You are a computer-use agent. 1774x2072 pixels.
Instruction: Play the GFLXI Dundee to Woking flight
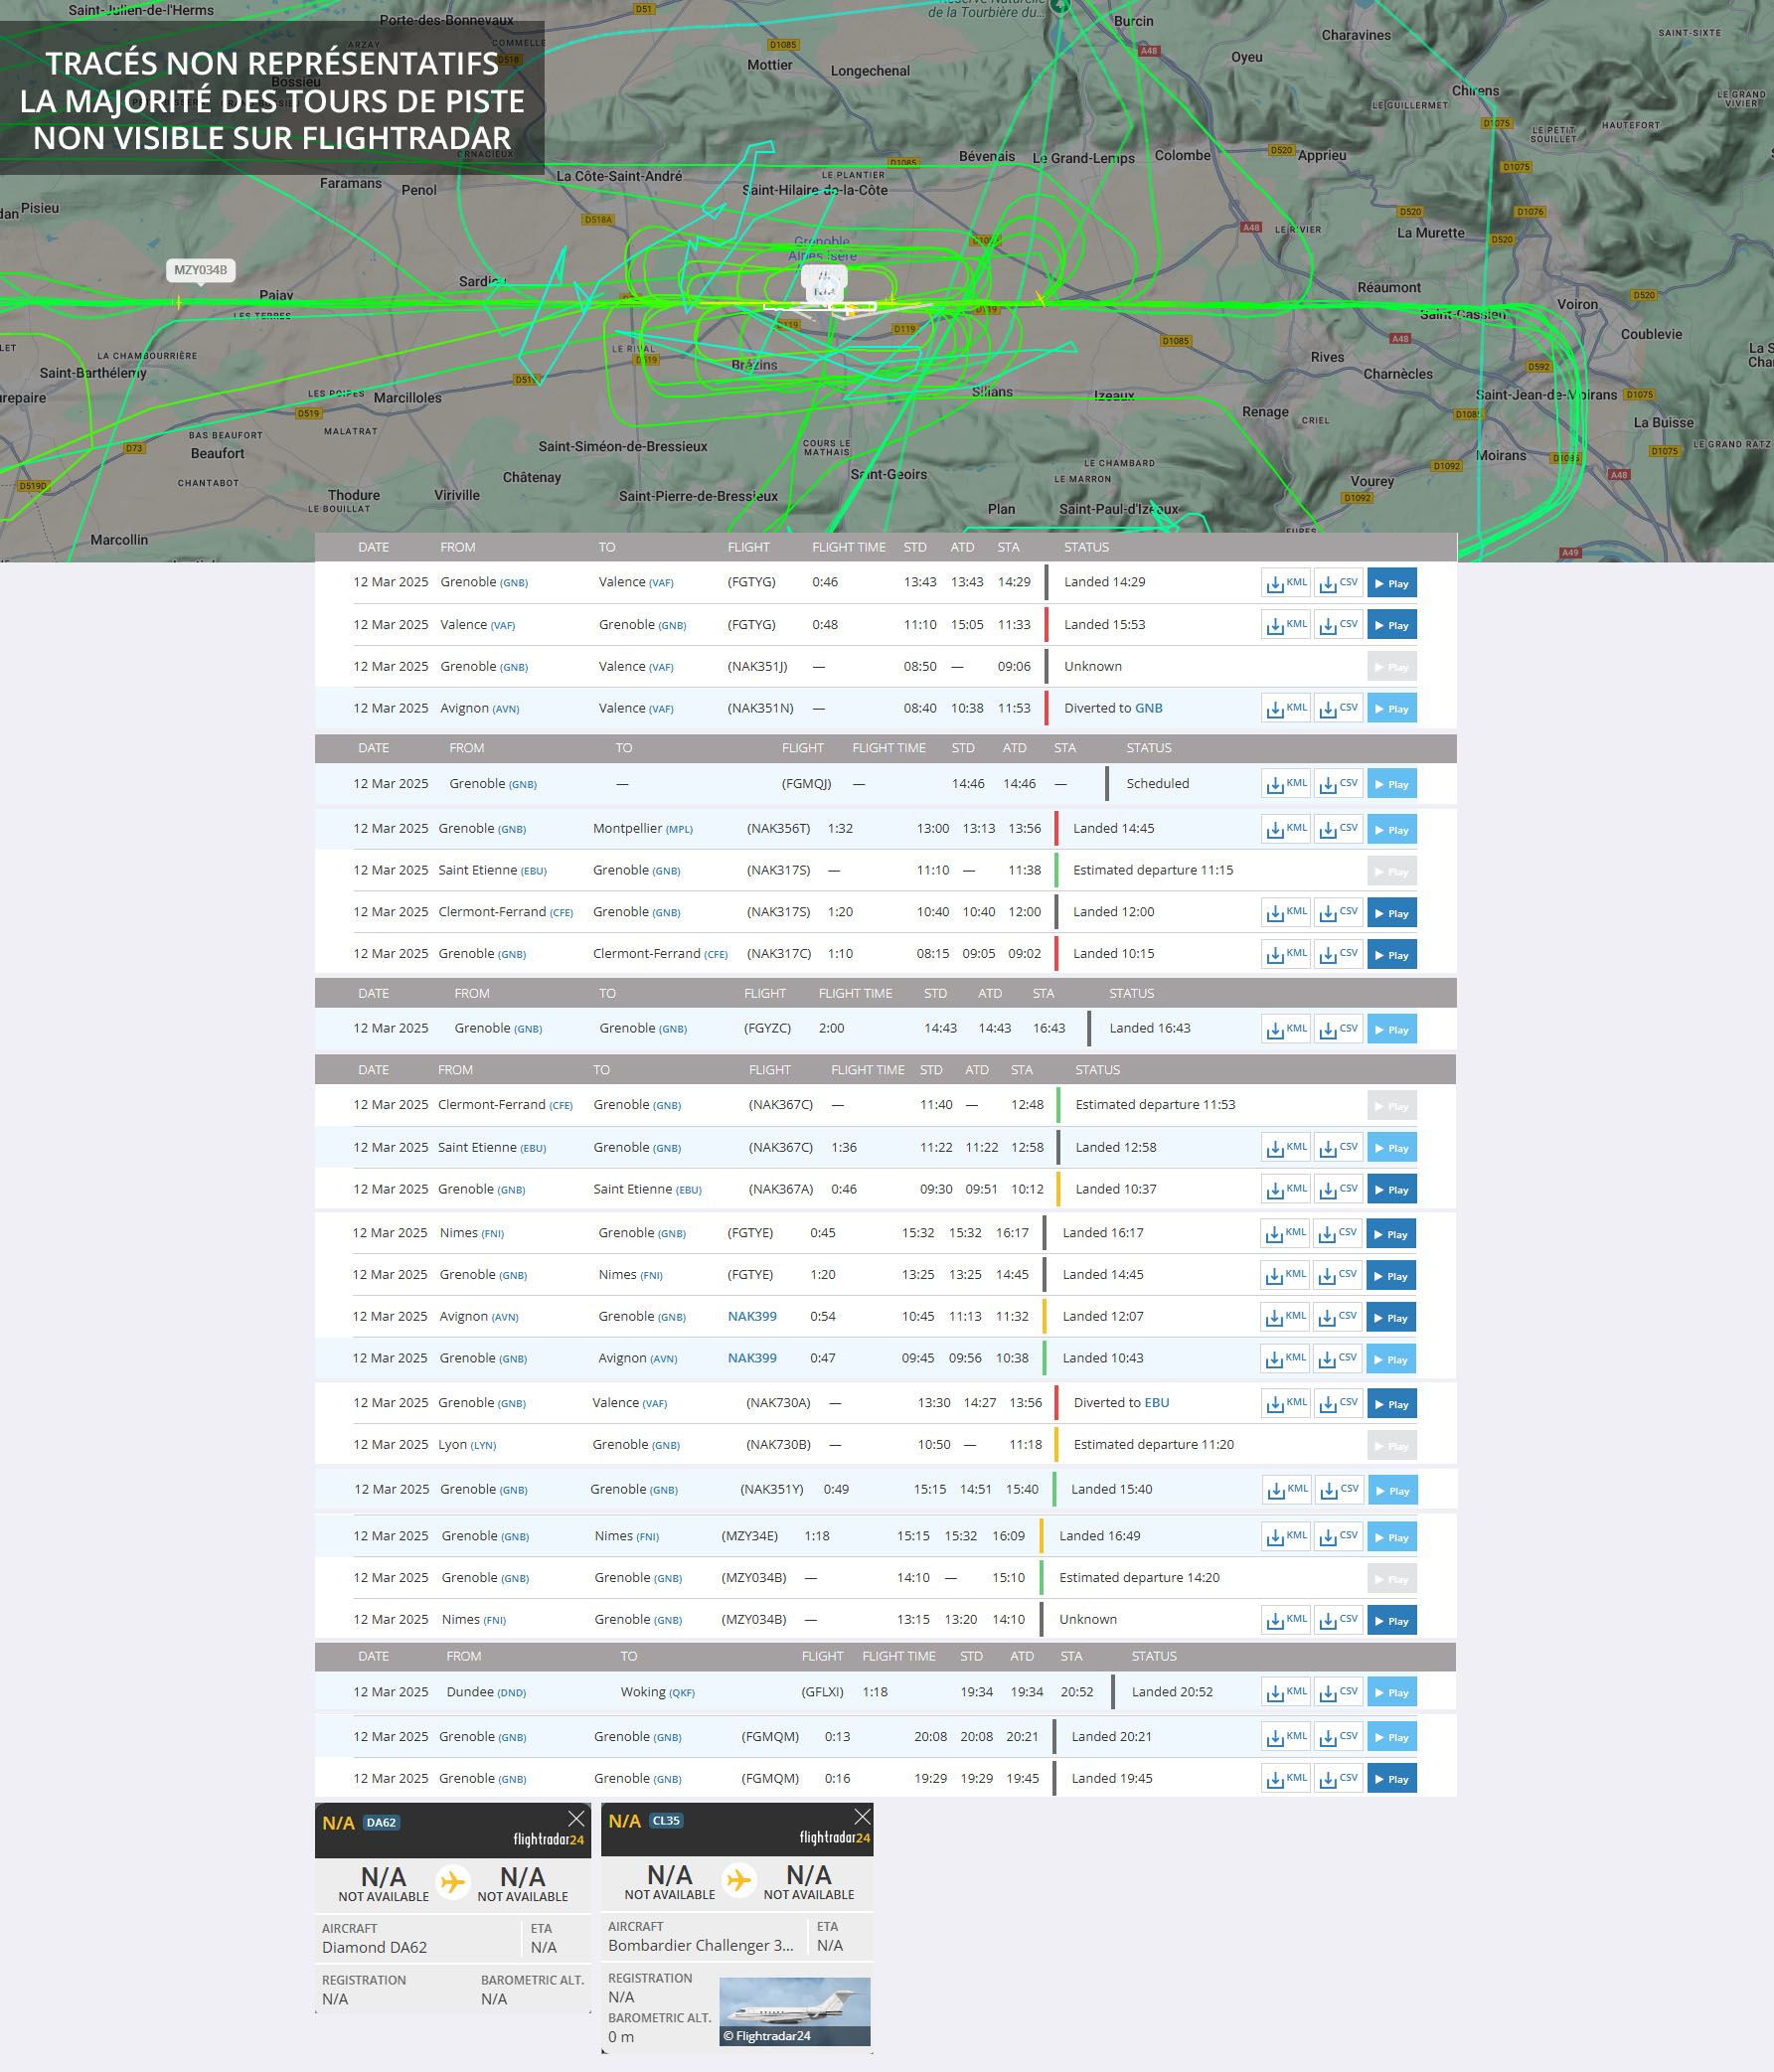pyautogui.click(x=1391, y=1692)
